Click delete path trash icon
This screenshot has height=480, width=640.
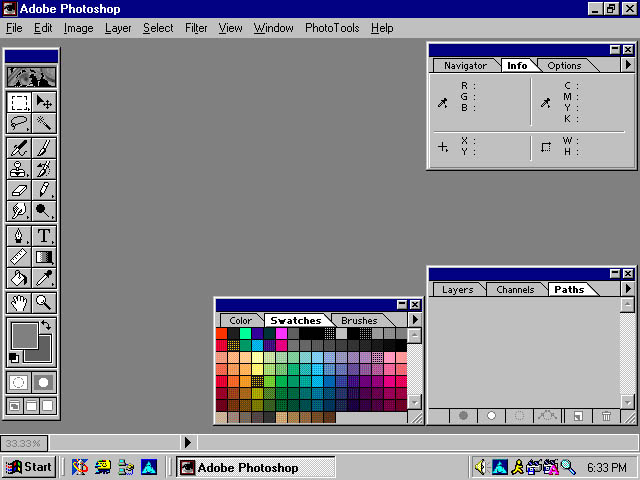pyautogui.click(x=607, y=416)
